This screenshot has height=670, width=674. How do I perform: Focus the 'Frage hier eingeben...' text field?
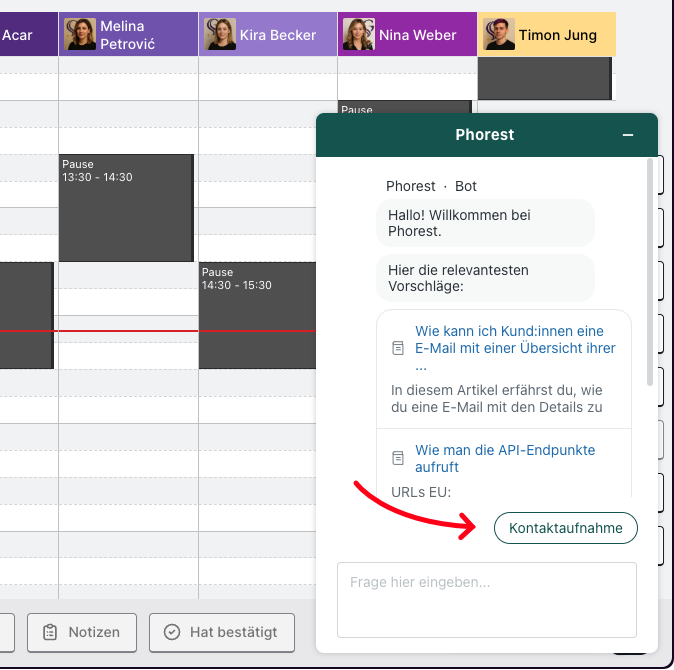(486, 599)
